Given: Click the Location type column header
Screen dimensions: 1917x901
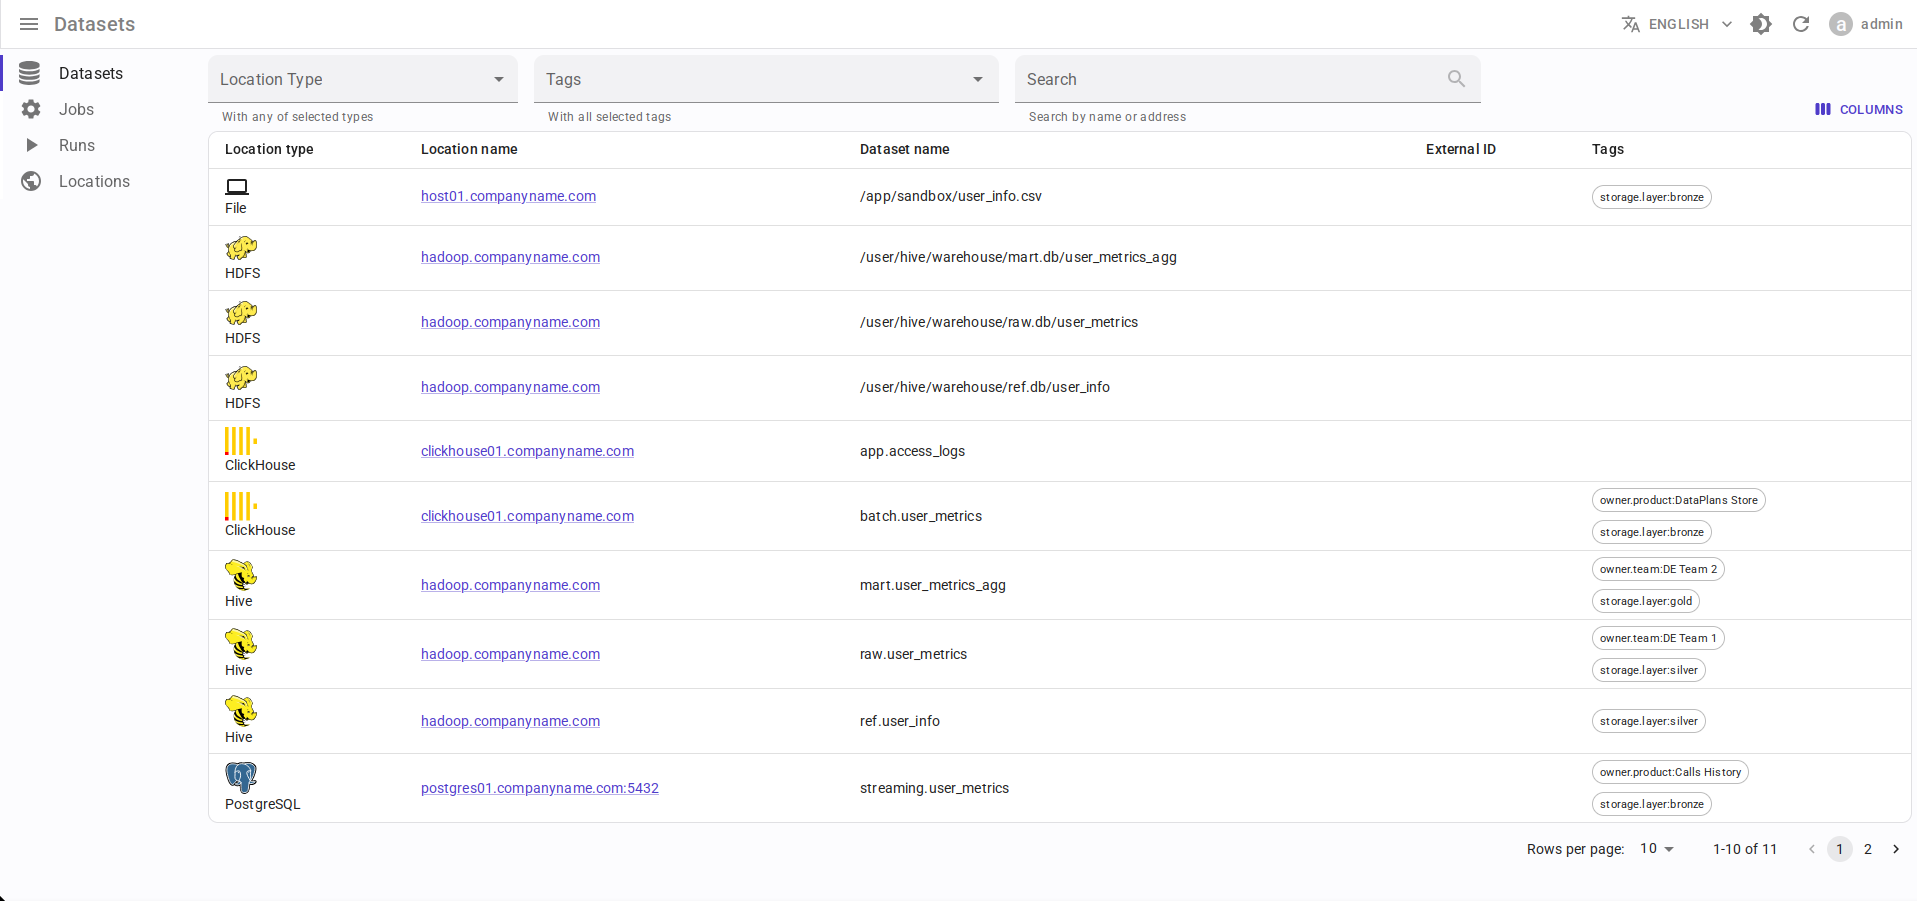Looking at the screenshot, I should [269, 149].
